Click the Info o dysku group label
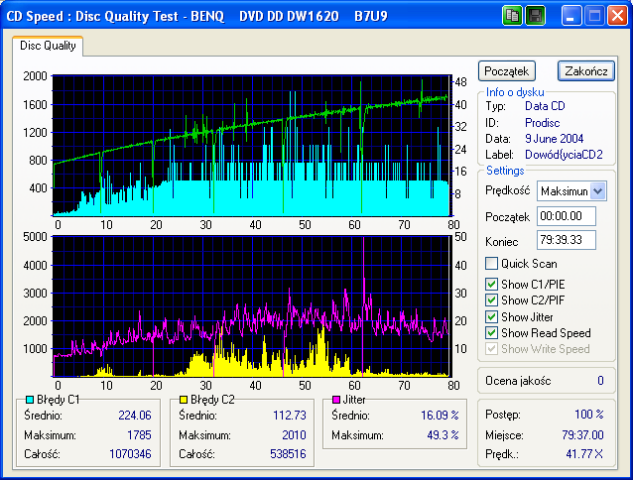Image resolution: width=633 pixels, height=480 pixels. click(515, 92)
